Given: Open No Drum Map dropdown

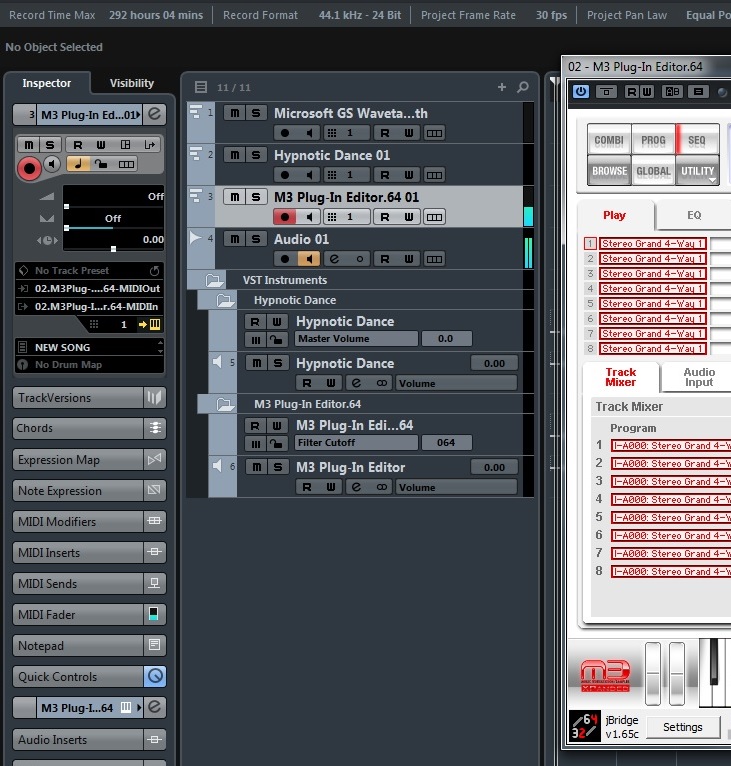Looking at the screenshot, I should click(x=89, y=364).
